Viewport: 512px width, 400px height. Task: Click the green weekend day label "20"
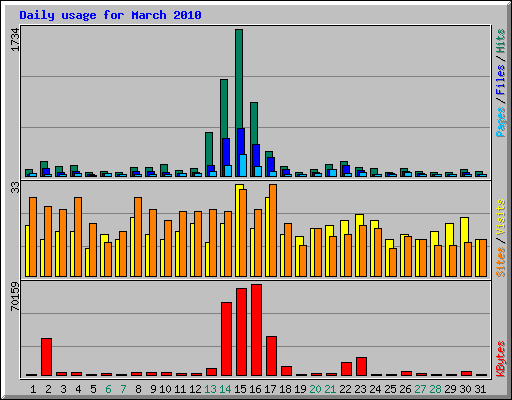point(315,389)
